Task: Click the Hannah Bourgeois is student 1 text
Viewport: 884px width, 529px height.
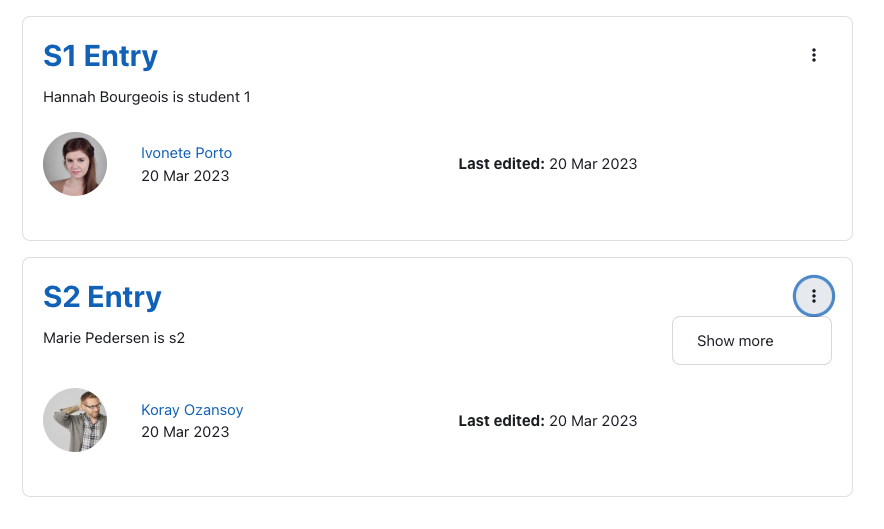Action: click(147, 97)
